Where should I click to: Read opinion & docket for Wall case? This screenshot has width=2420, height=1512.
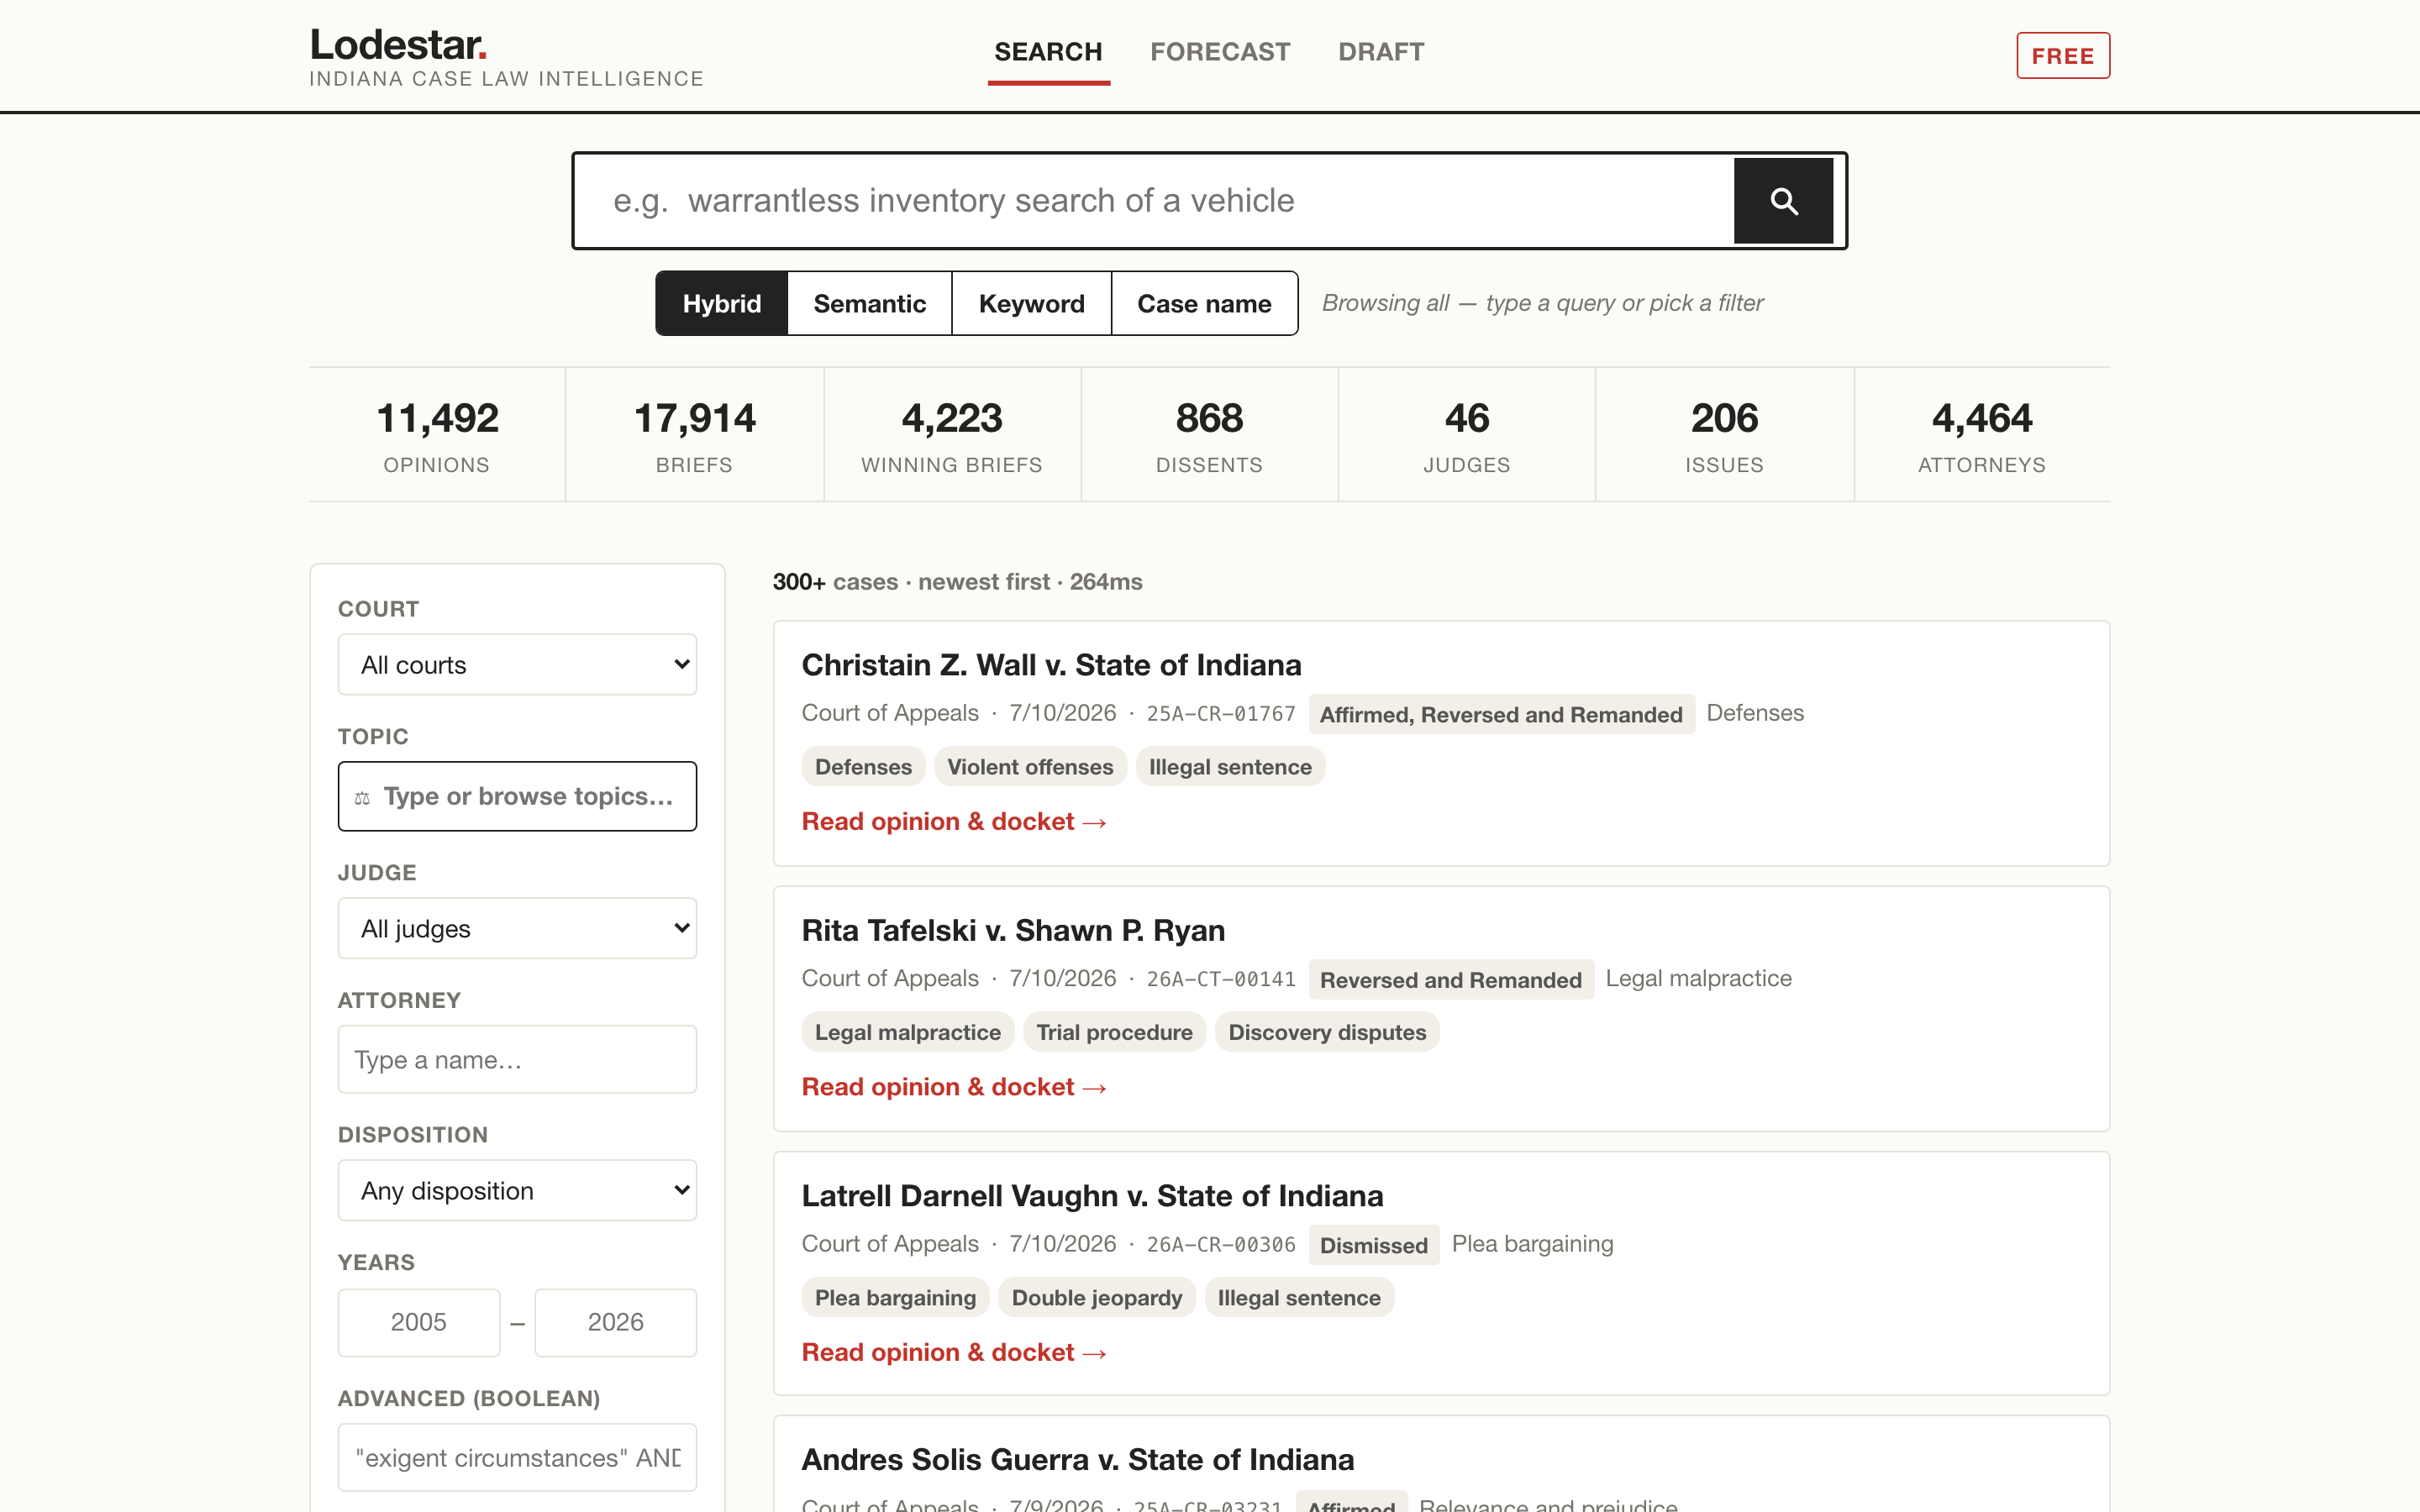954,822
